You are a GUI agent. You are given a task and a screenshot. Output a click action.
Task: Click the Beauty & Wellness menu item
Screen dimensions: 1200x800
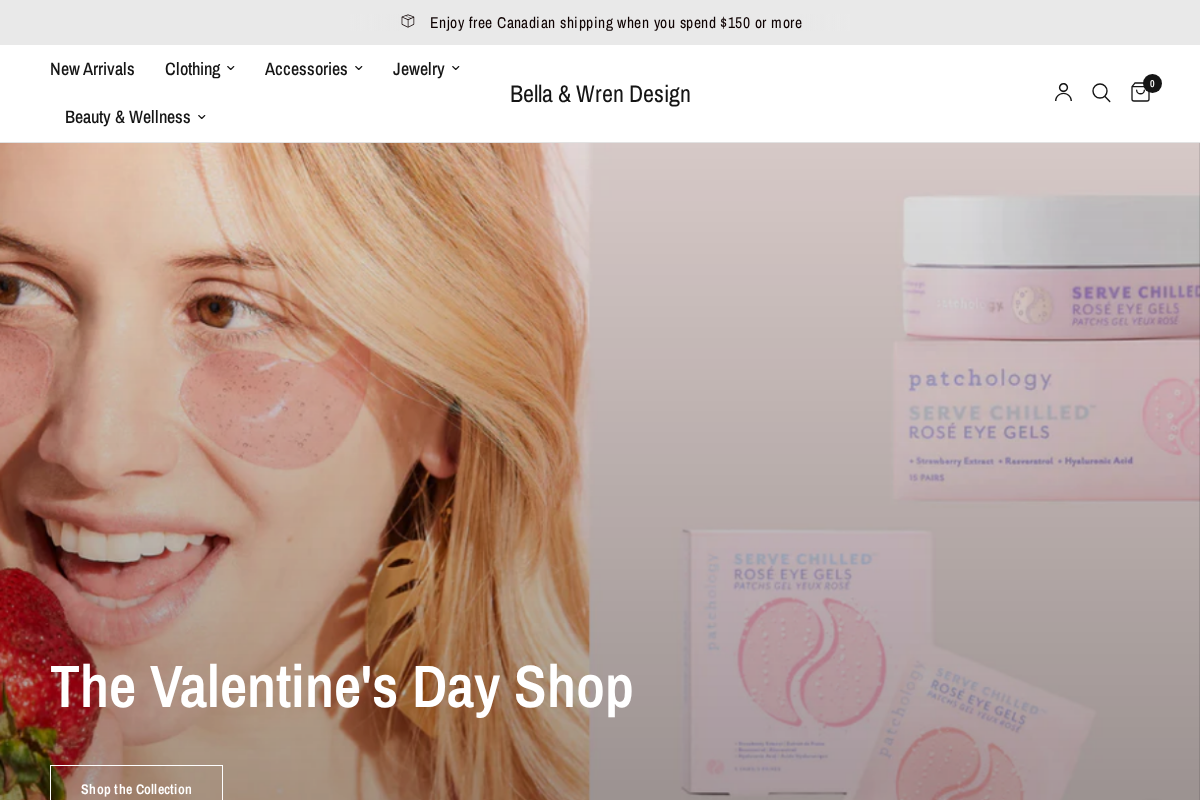pyautogui.click(x=128, y=117)
